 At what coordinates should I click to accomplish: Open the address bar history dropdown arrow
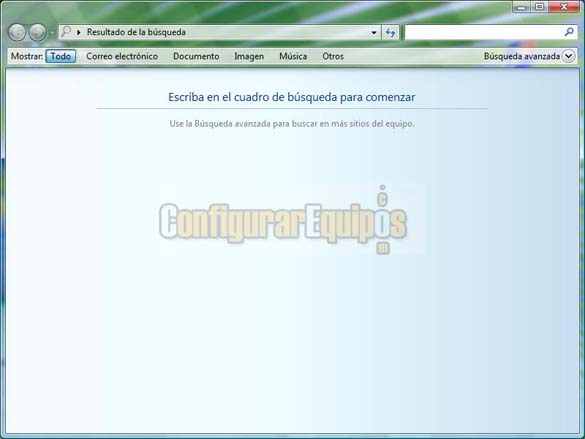[374, 32]
